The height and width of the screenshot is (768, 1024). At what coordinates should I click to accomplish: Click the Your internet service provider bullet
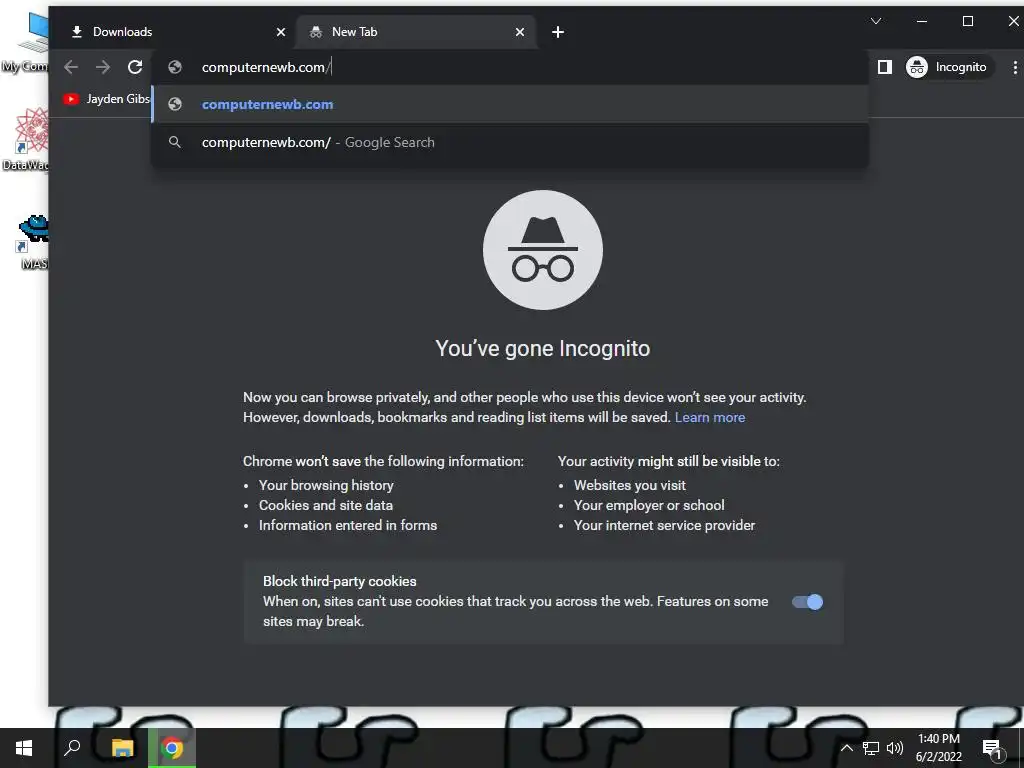[664, 525]
